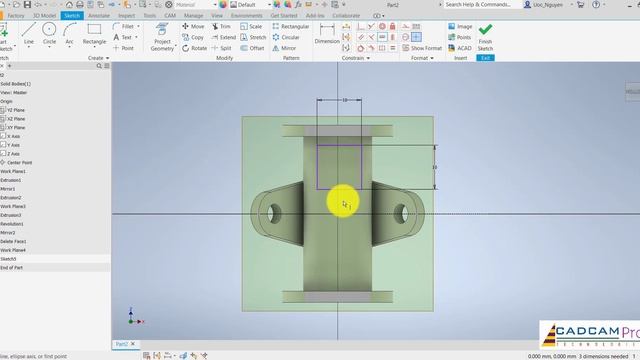Select the Extend tool

(224, 37)
